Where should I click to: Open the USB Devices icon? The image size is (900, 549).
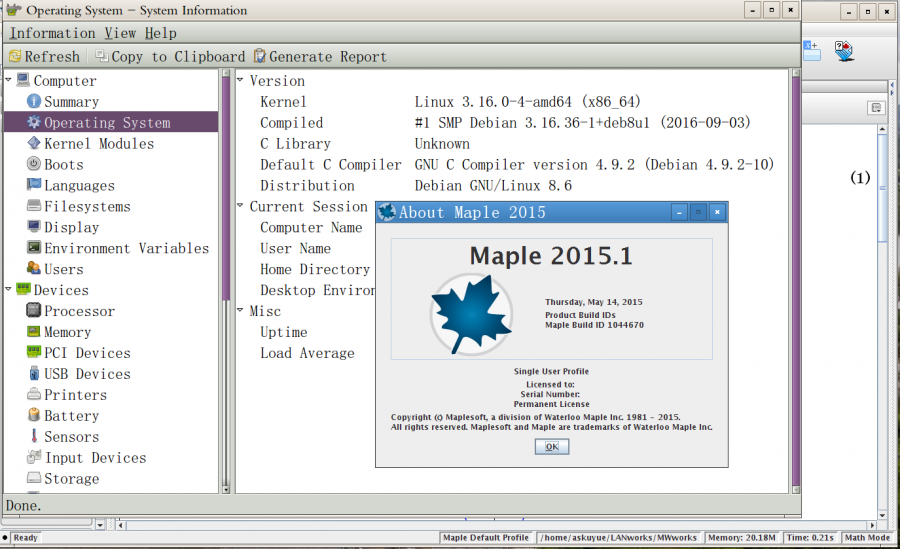coord(34,373)
